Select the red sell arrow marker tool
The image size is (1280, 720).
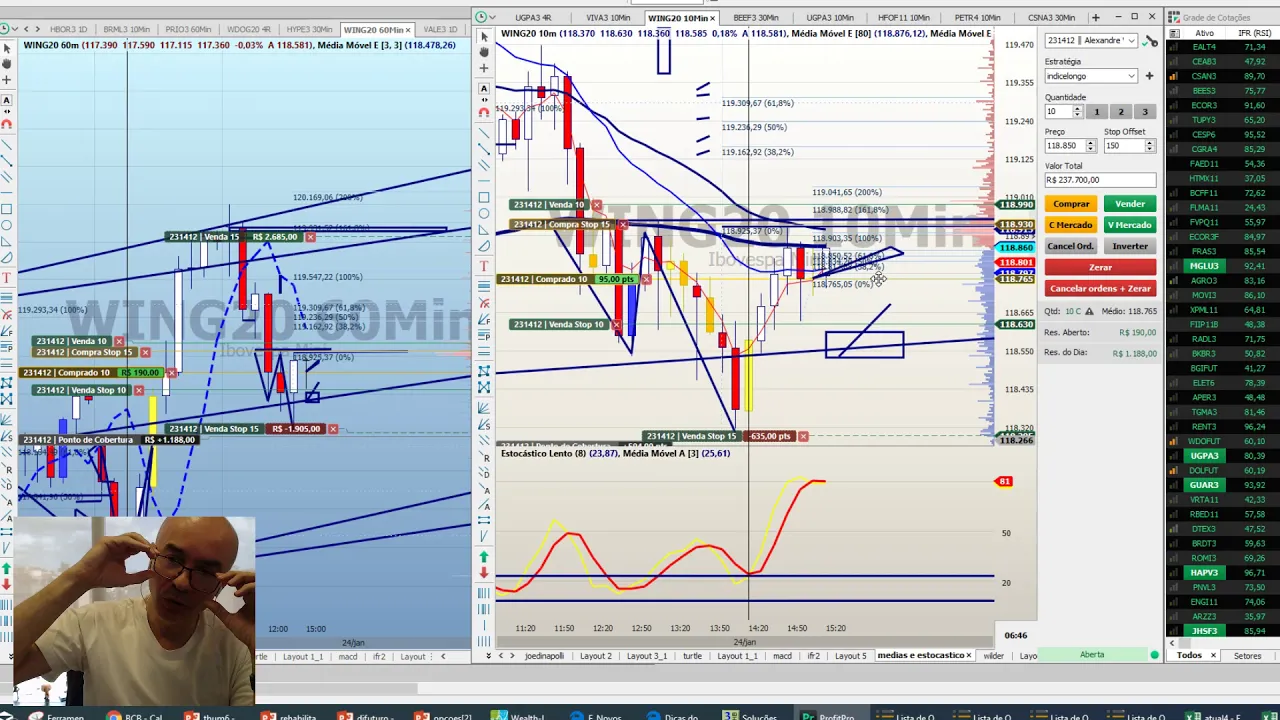pos(484,573)
